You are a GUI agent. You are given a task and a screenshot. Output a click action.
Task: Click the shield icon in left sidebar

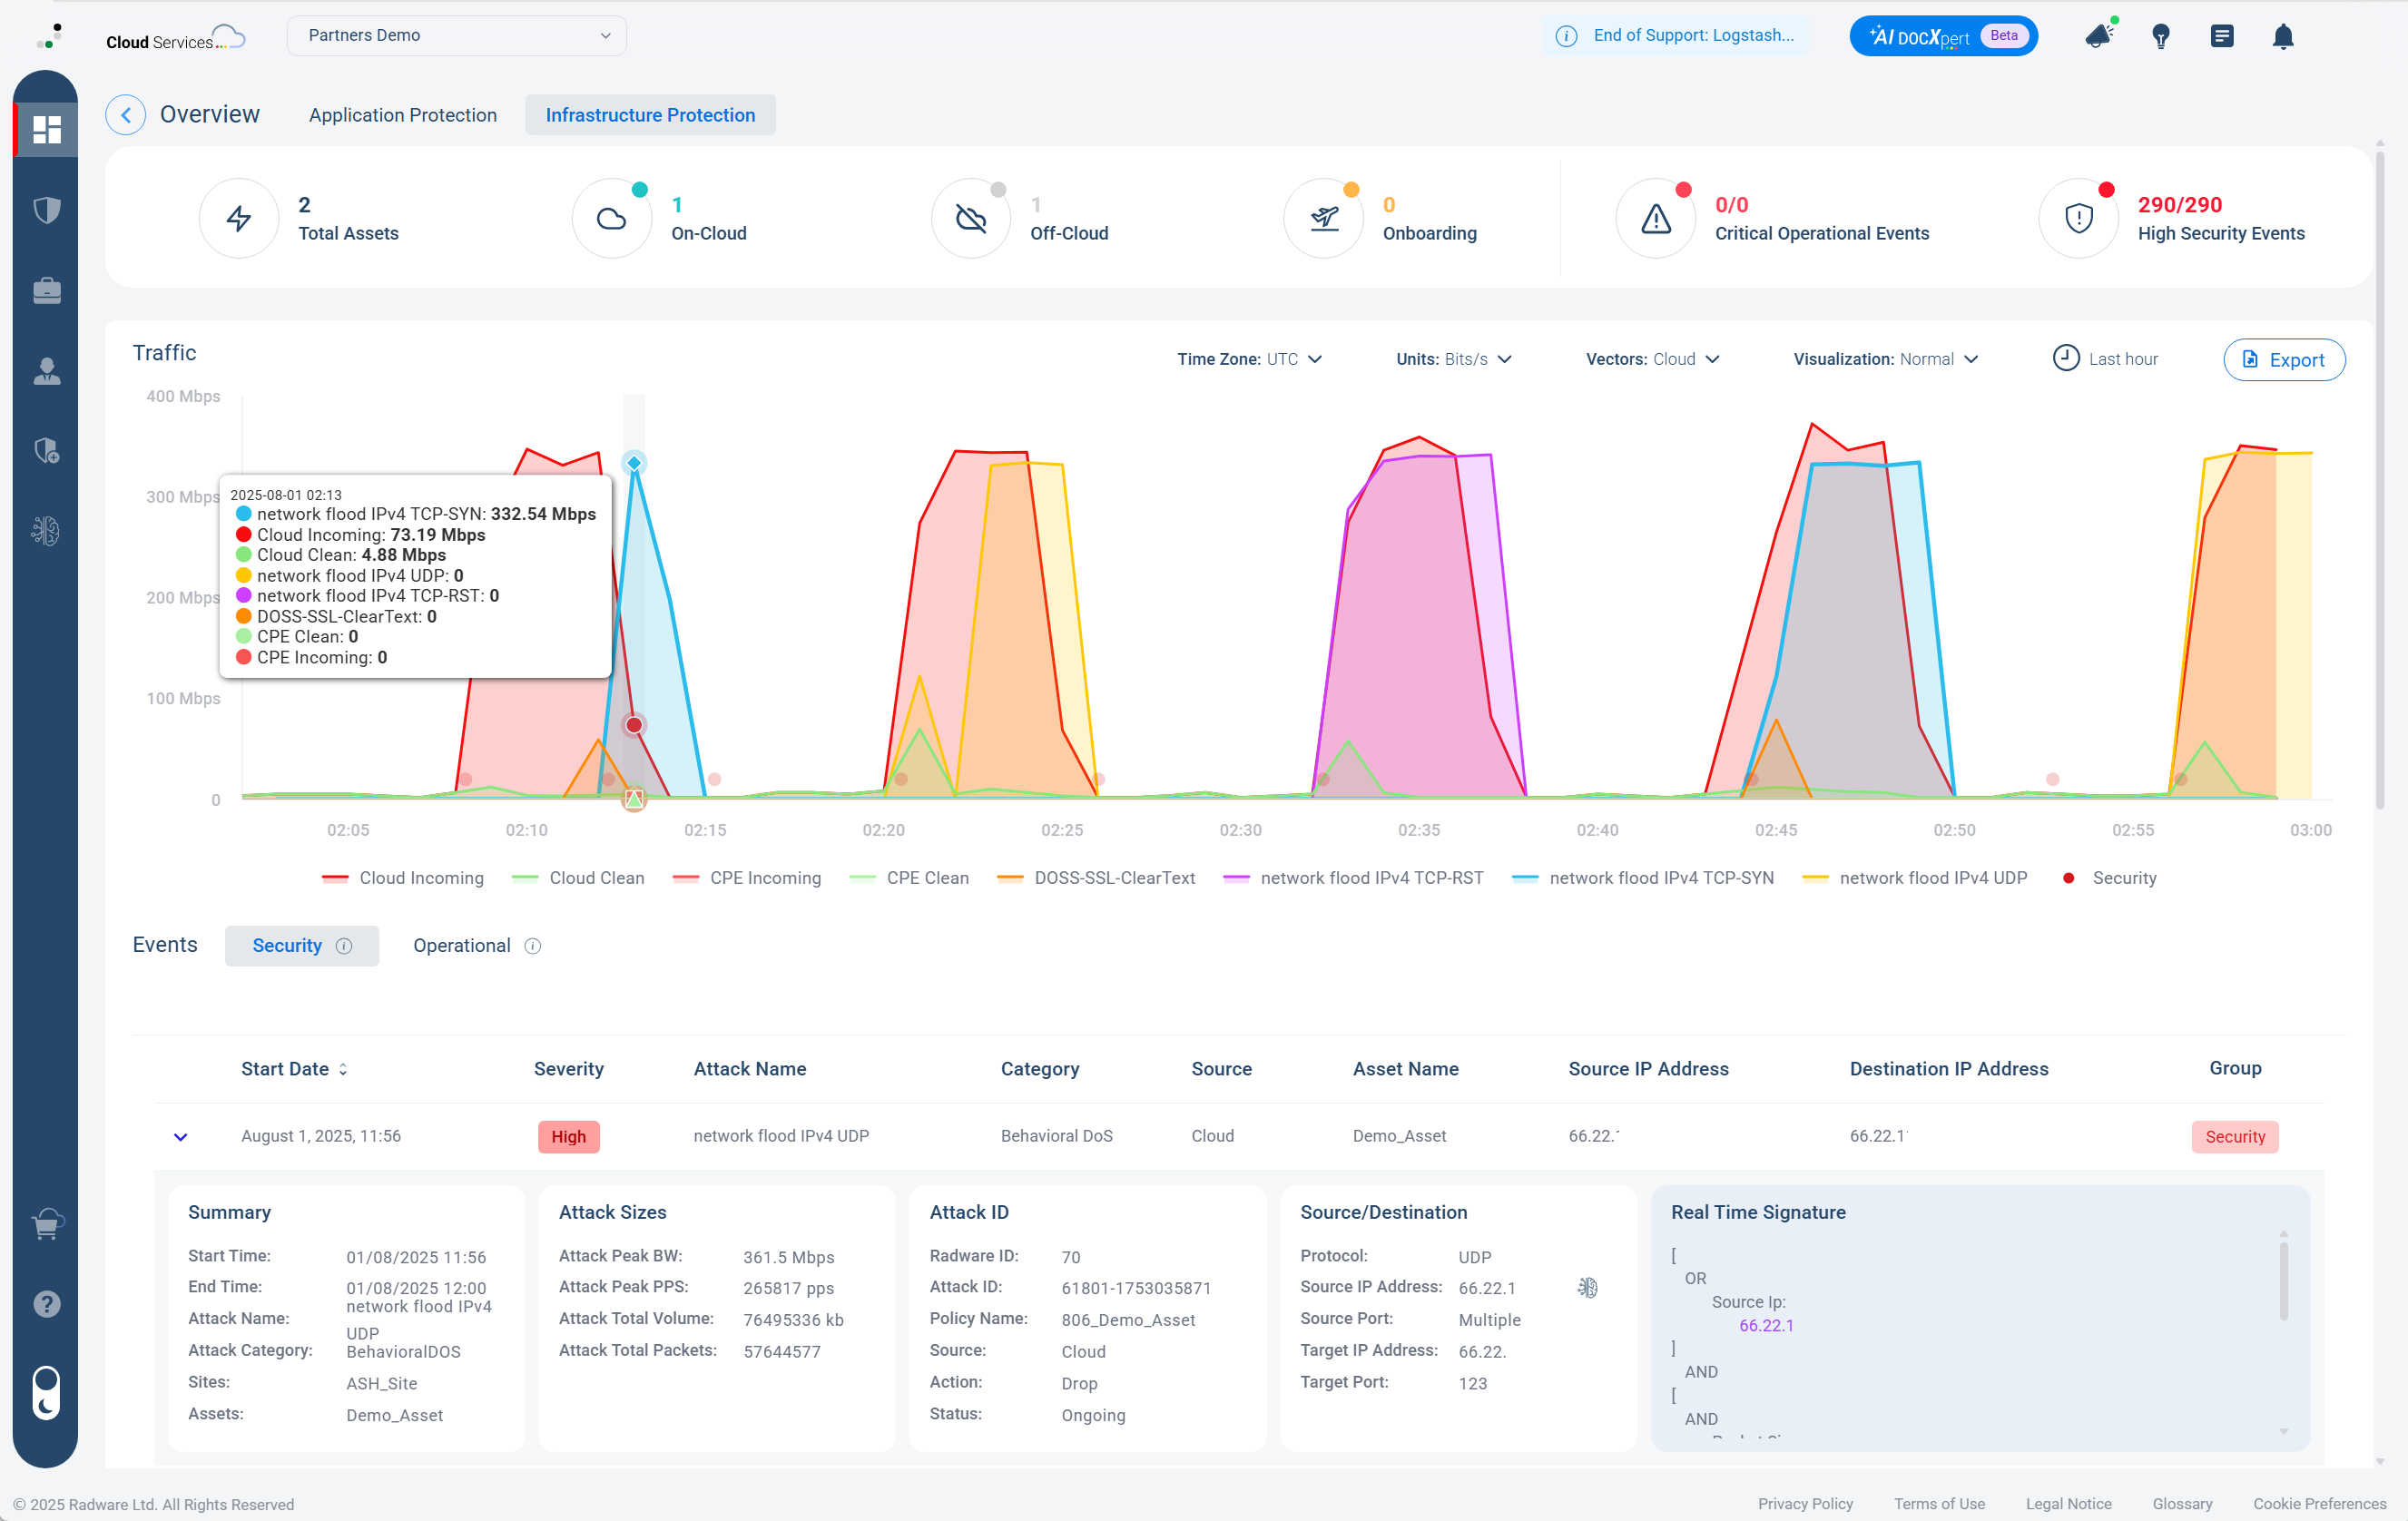tap(46, 210)
